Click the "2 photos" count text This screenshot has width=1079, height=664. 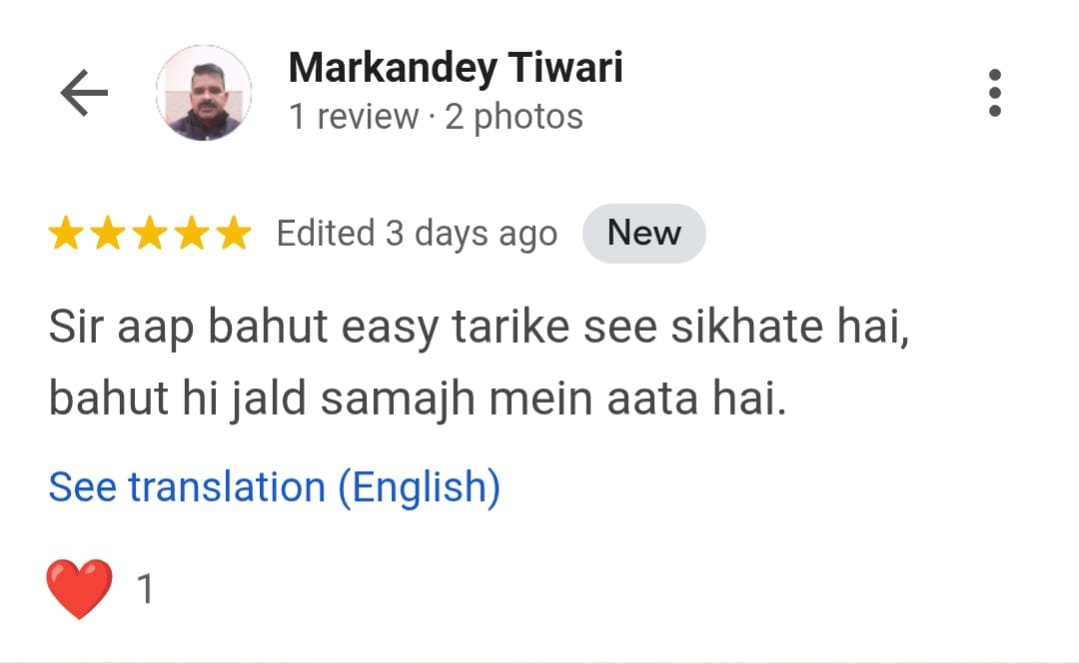(514, 116)
